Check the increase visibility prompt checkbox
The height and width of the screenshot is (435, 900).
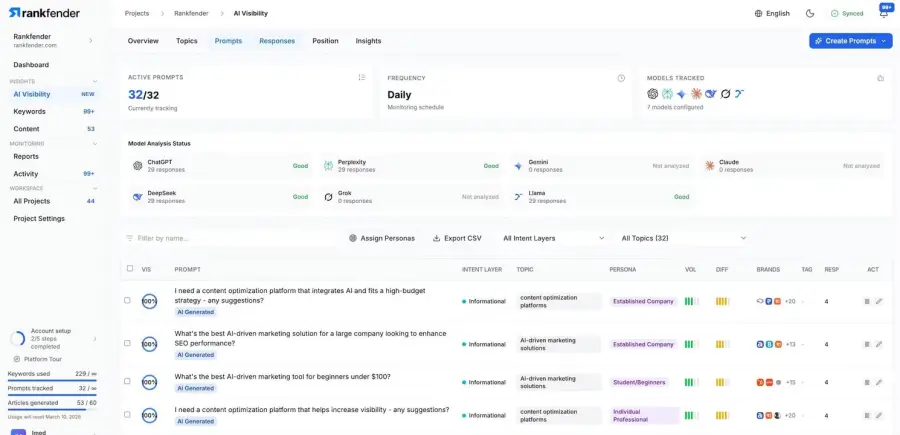[127, 414]
